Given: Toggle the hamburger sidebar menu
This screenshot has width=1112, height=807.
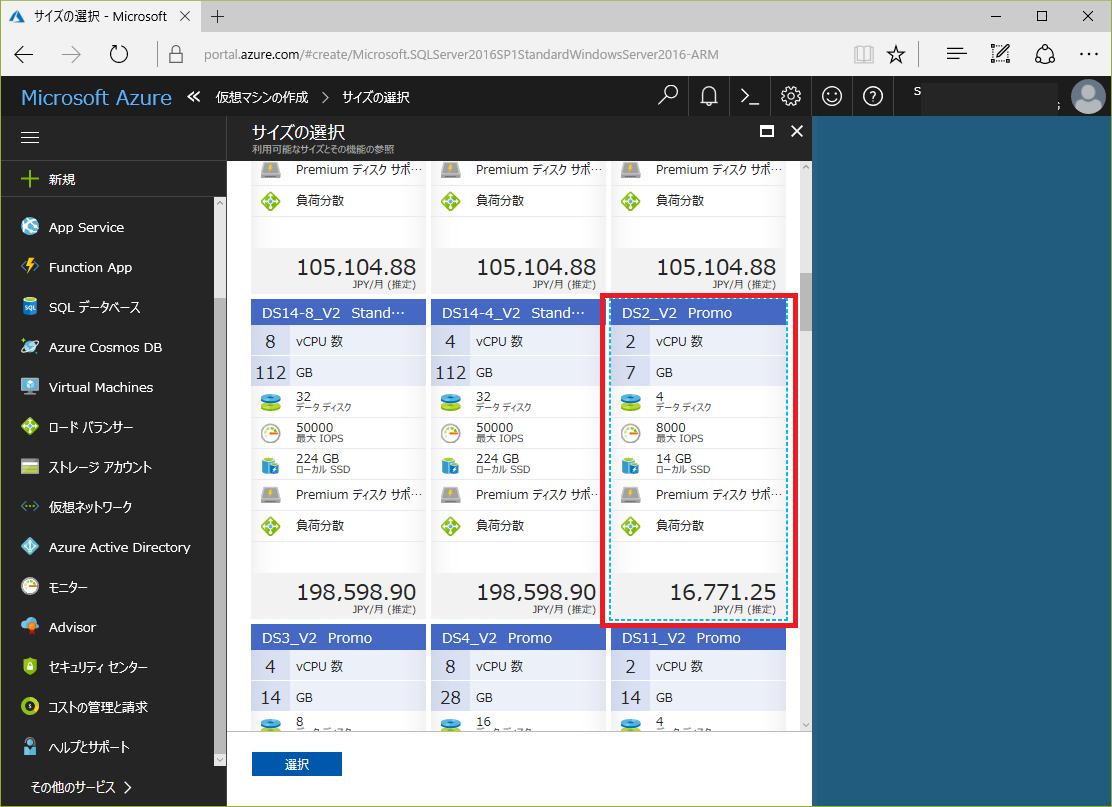Looking at the screenshot, I should click(x=30, y=138).
